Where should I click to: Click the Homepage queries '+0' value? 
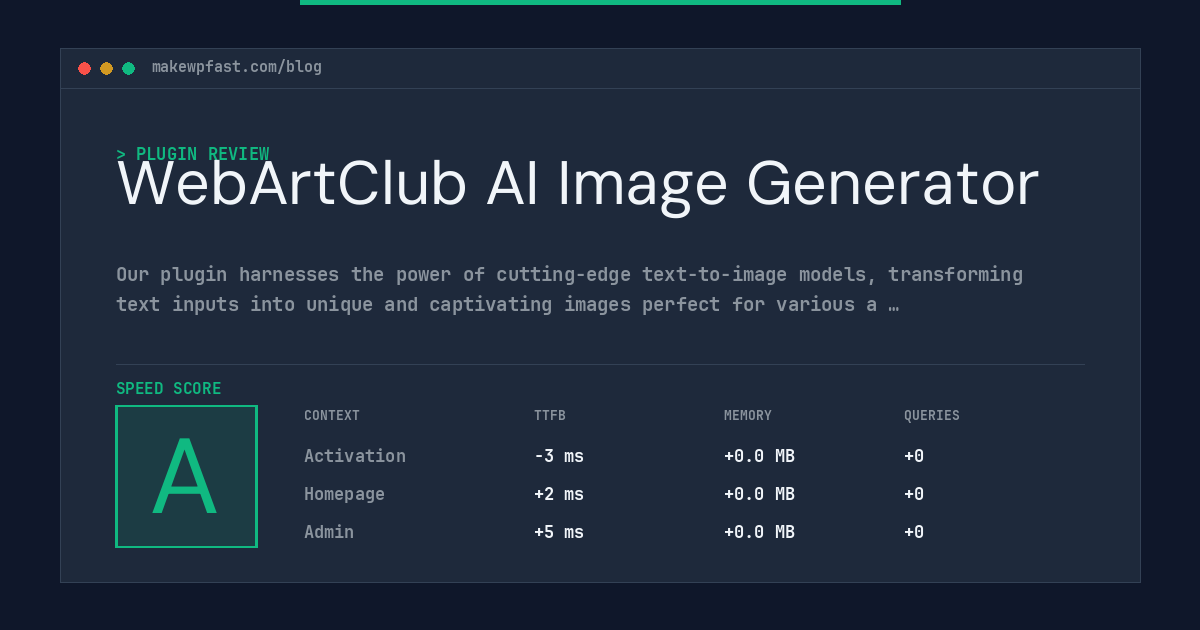pyautogui.click(x=914, y=494)
